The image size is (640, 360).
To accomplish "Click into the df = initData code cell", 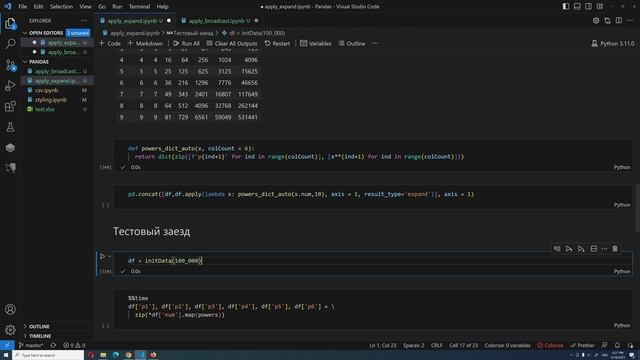I will pyautogui.click(x=373, y=260).
